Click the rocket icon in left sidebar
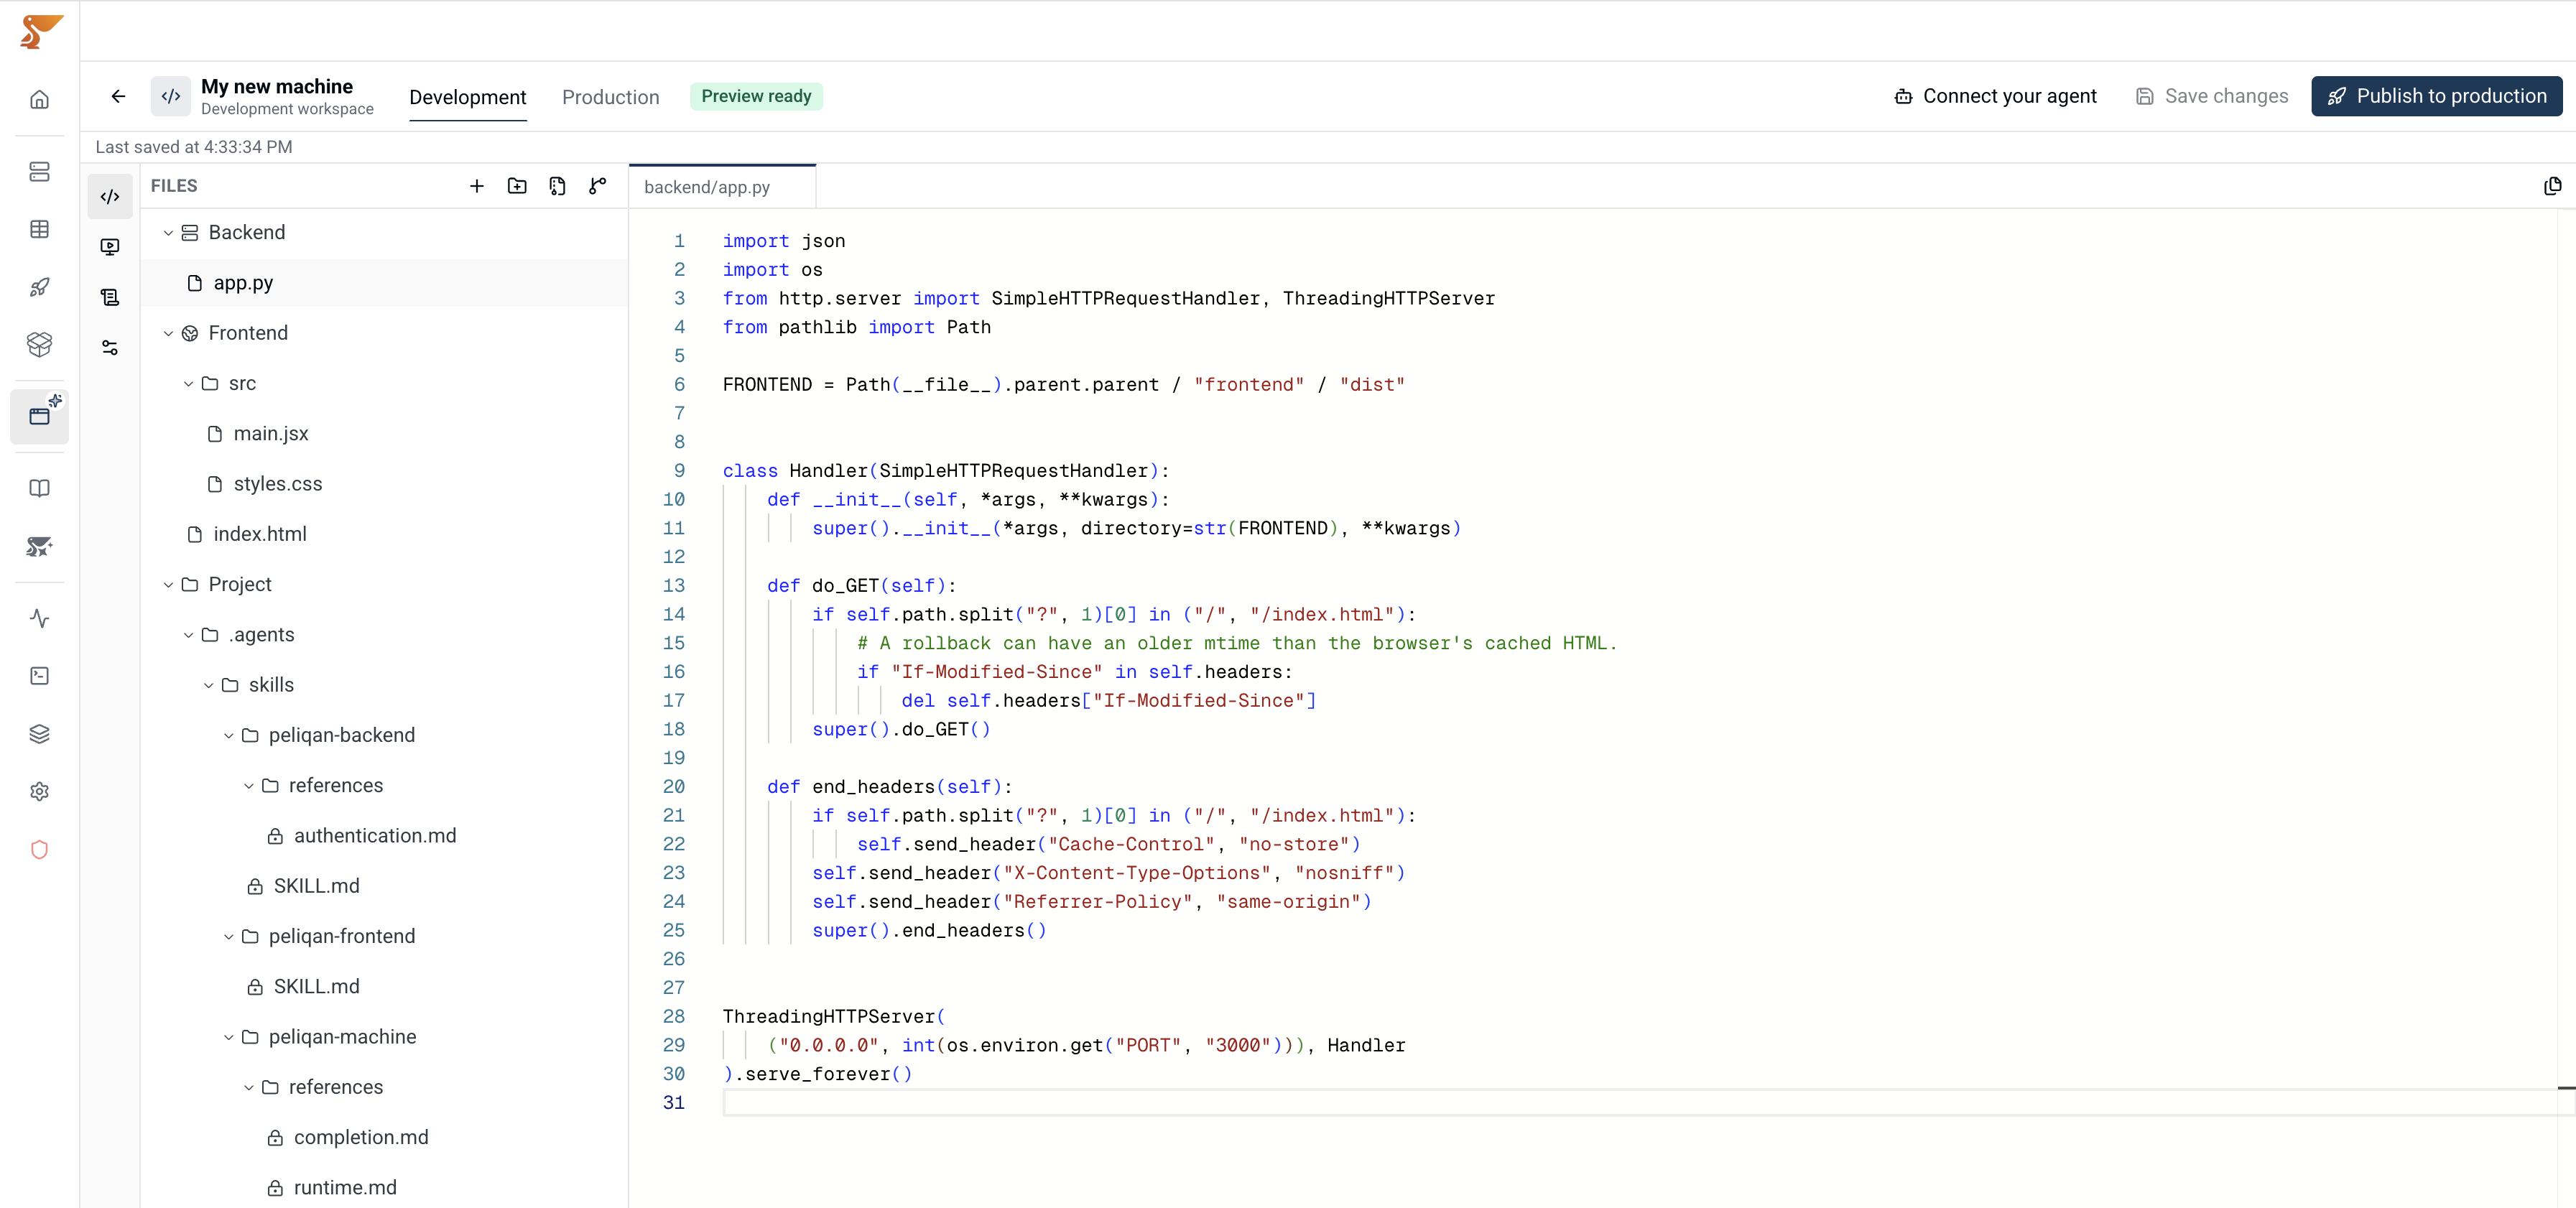2576x1208 pixels. [x=40, y=287]
